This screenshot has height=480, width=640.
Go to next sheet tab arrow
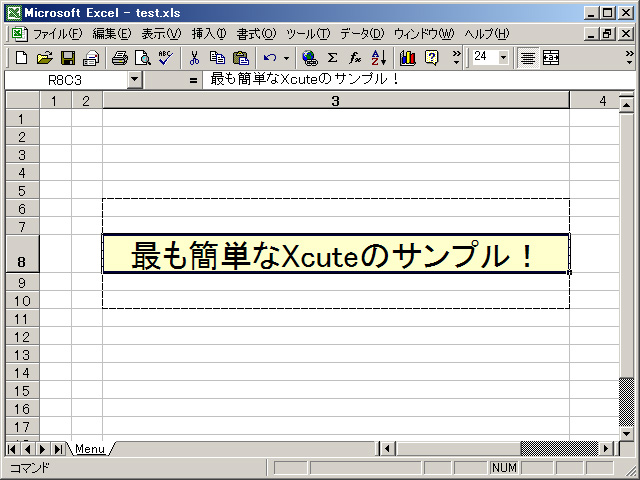tap(42, 449)
